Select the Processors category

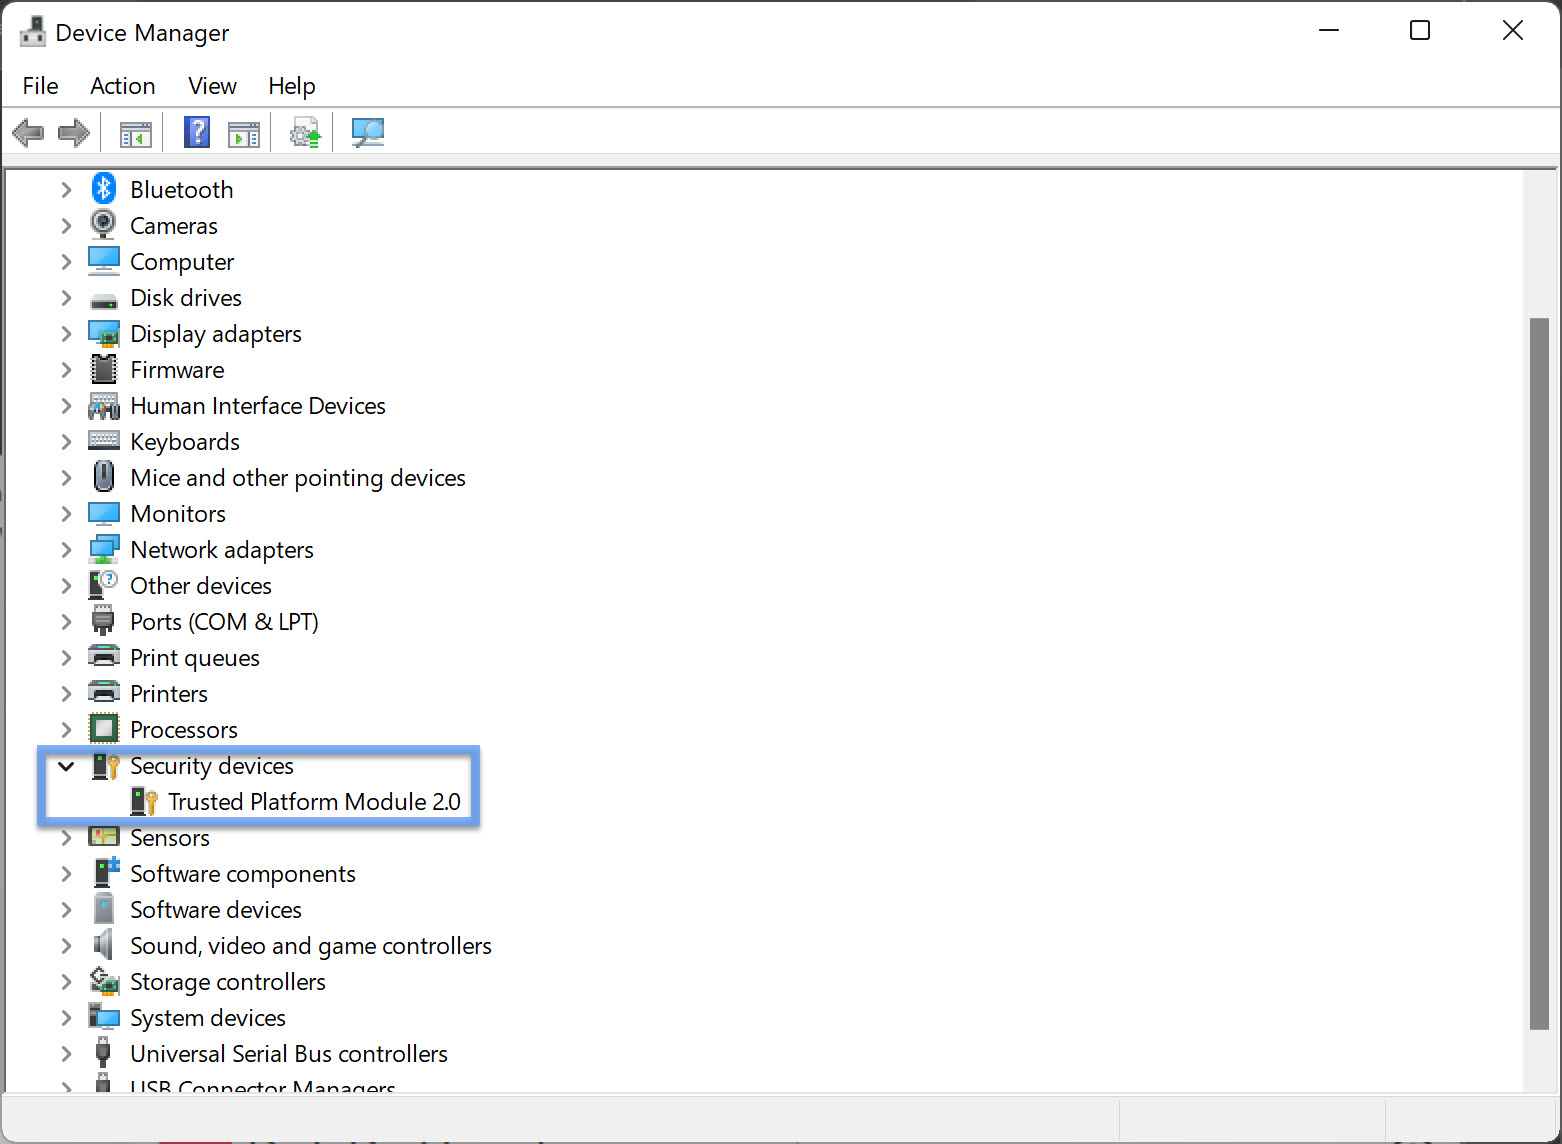pos(183,729)
